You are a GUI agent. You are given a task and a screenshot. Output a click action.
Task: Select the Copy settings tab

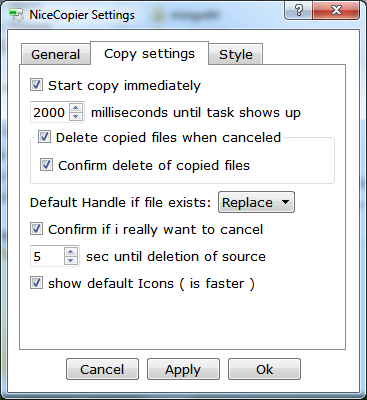pos(149,53)
